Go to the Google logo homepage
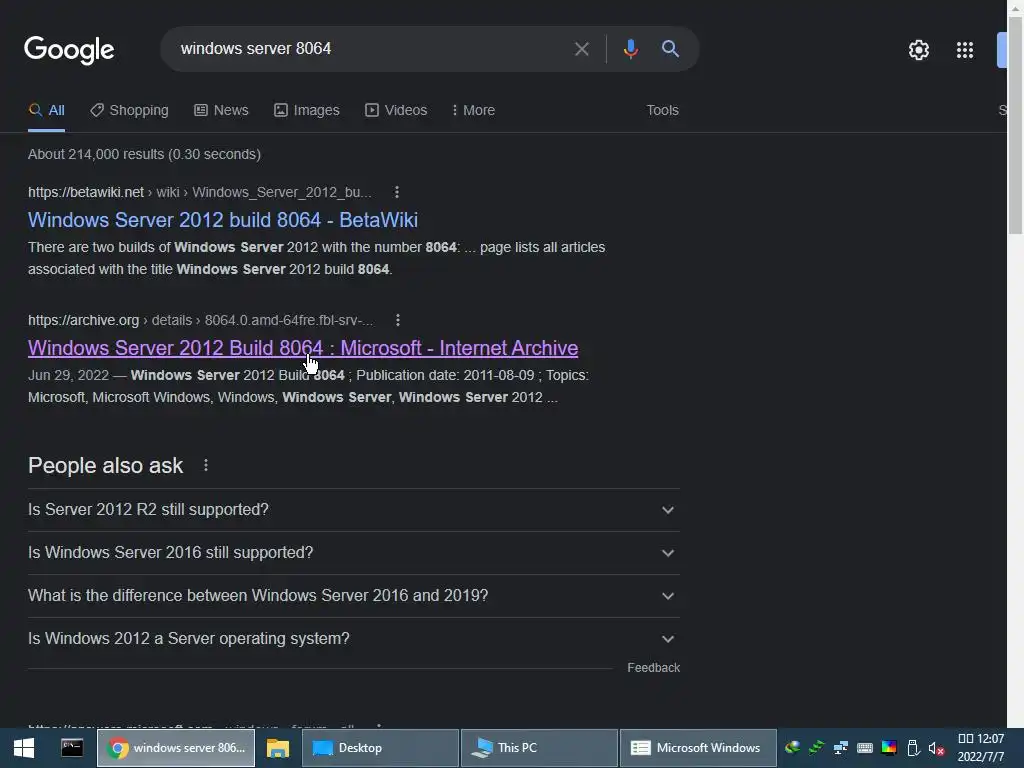Screen dimensions: 1024x768 tap(69, 50)
